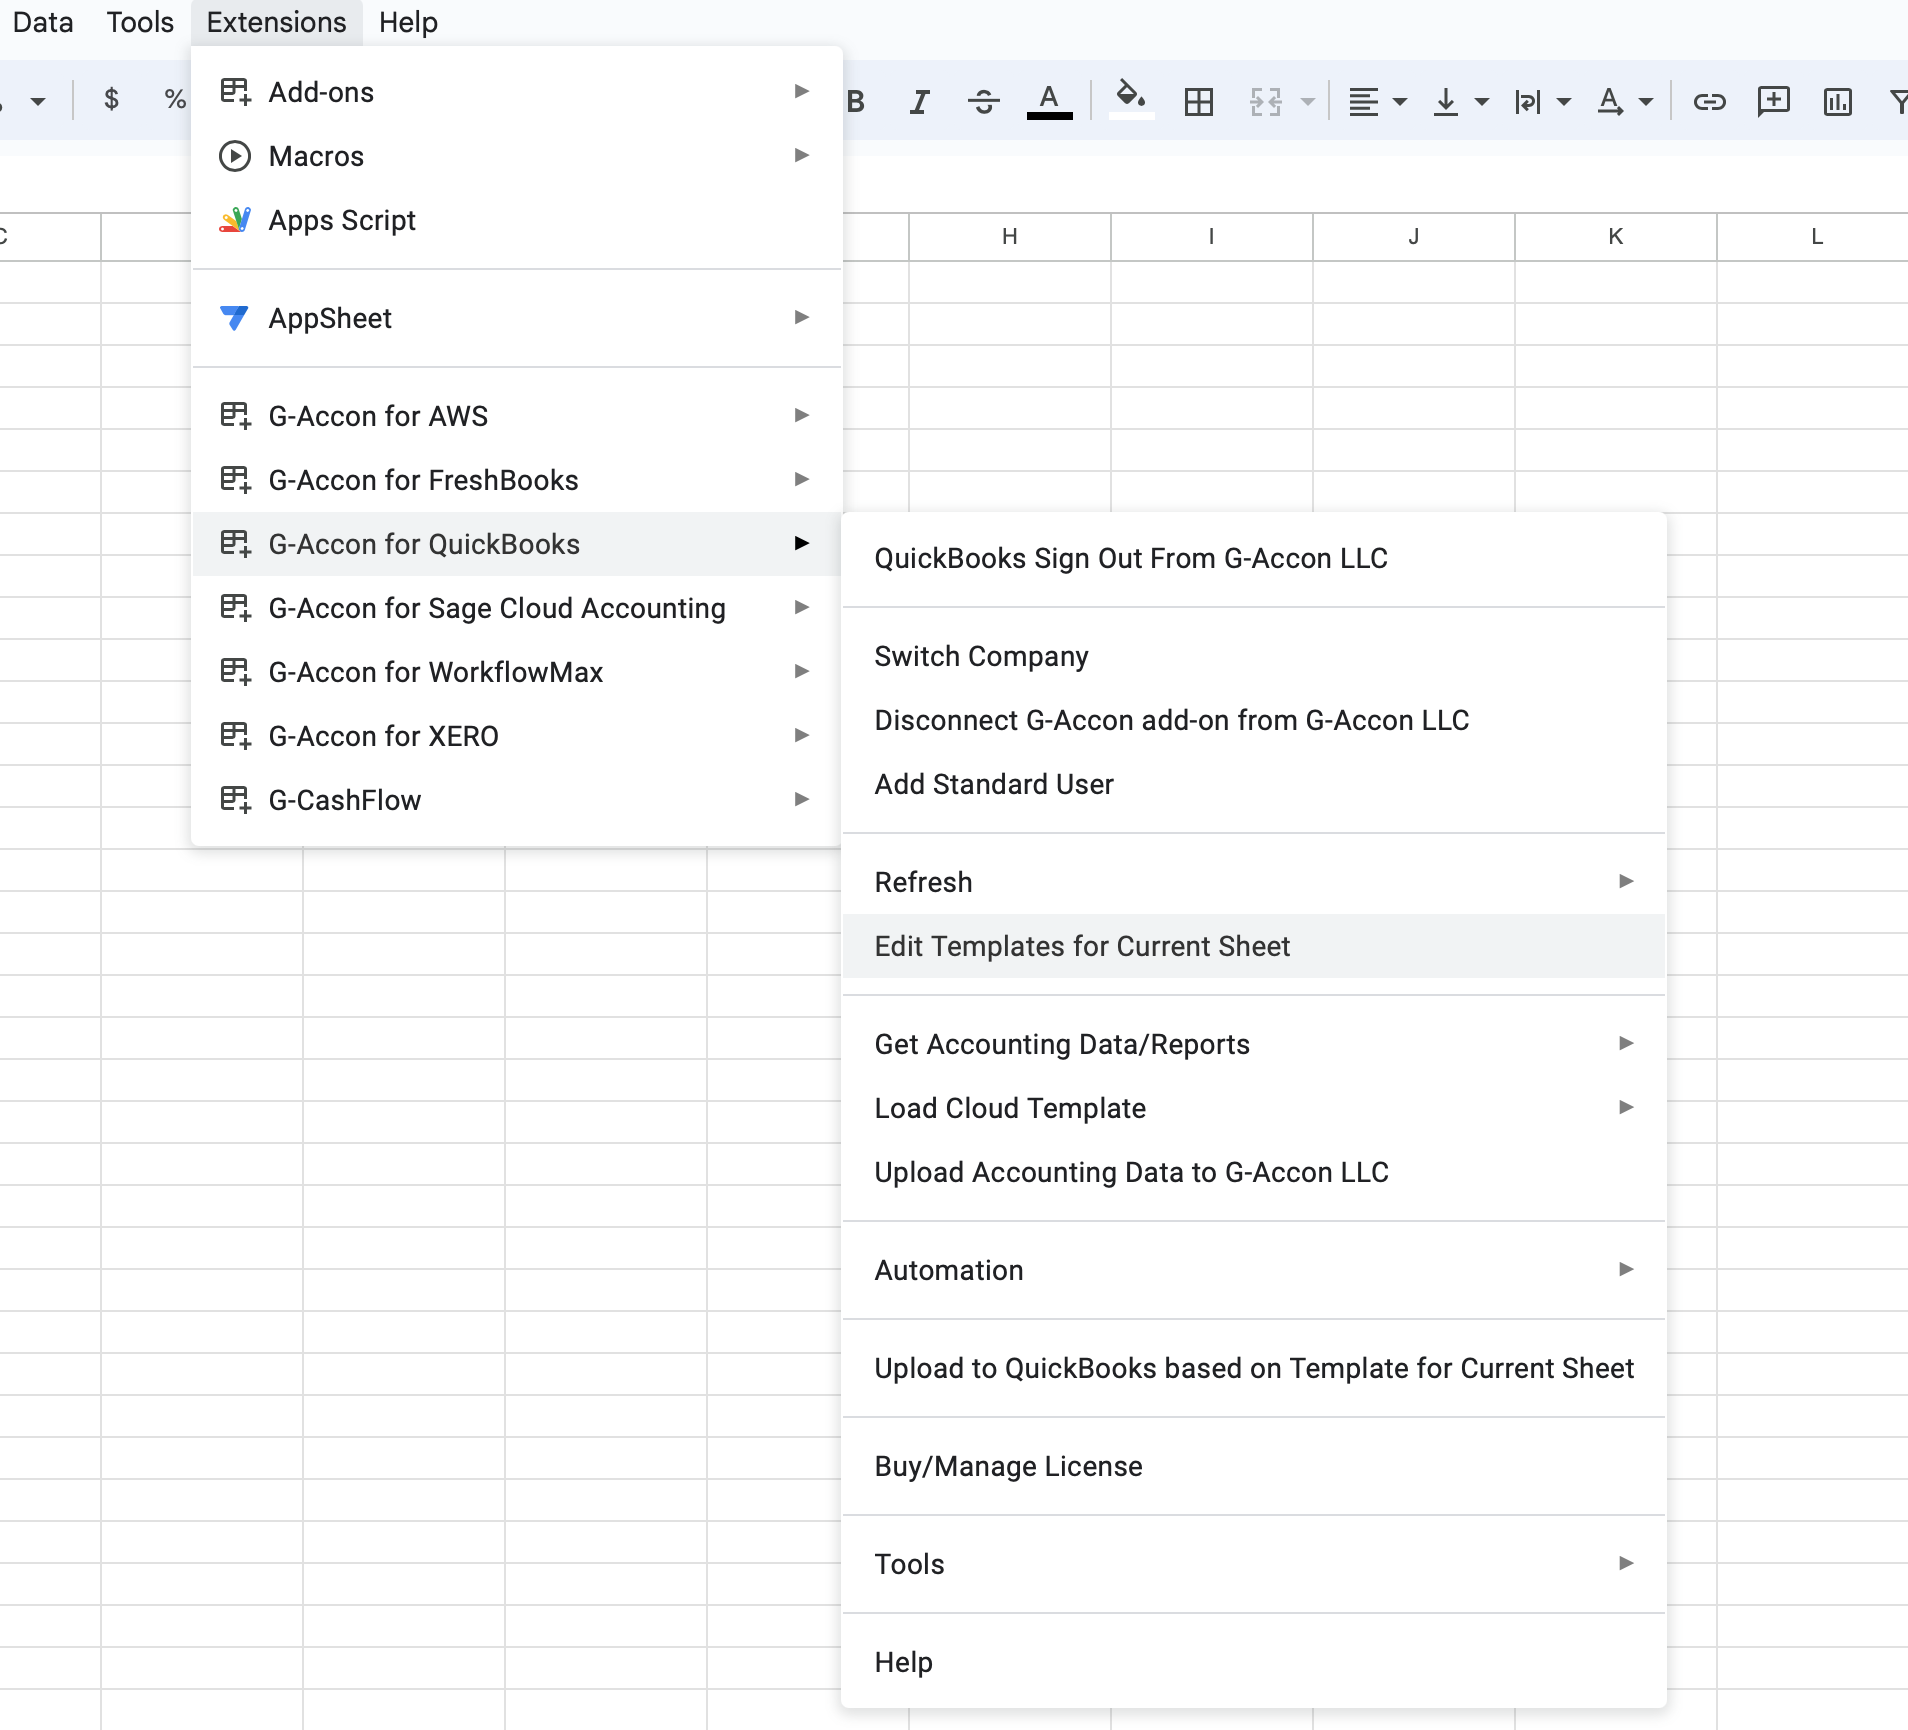Expand the text rotation dropdown arrow
This screenshot has height=1730, width=1908.
click(1646, 102)
